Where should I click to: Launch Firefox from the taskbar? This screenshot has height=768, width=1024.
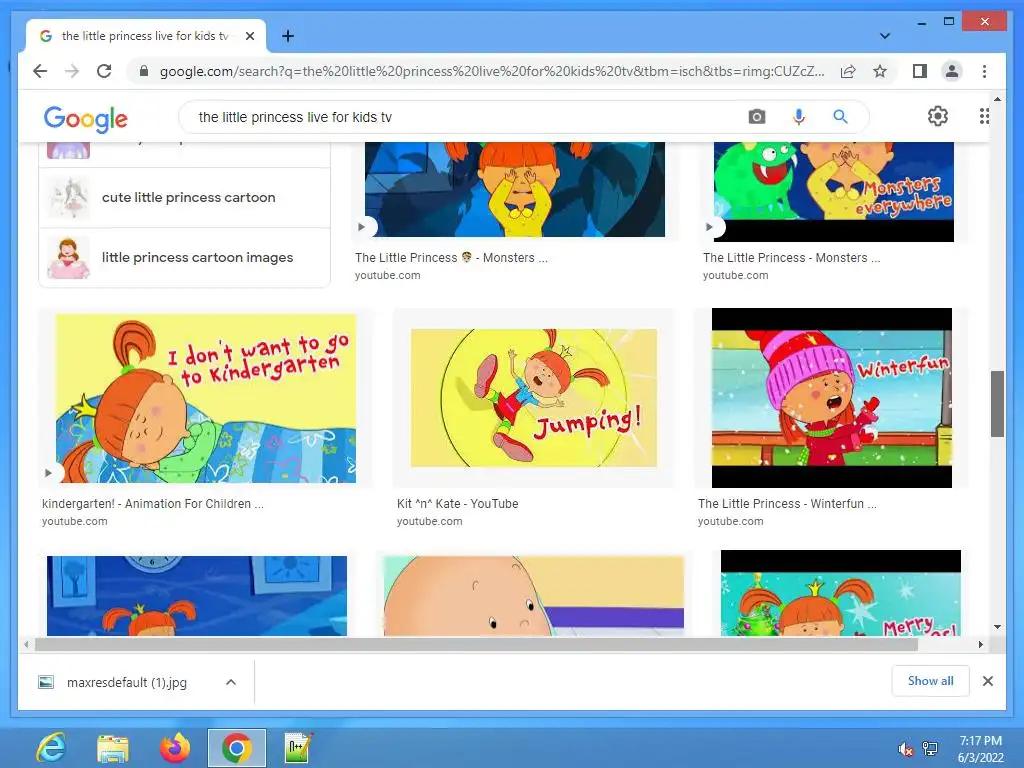tap(175, 748)
